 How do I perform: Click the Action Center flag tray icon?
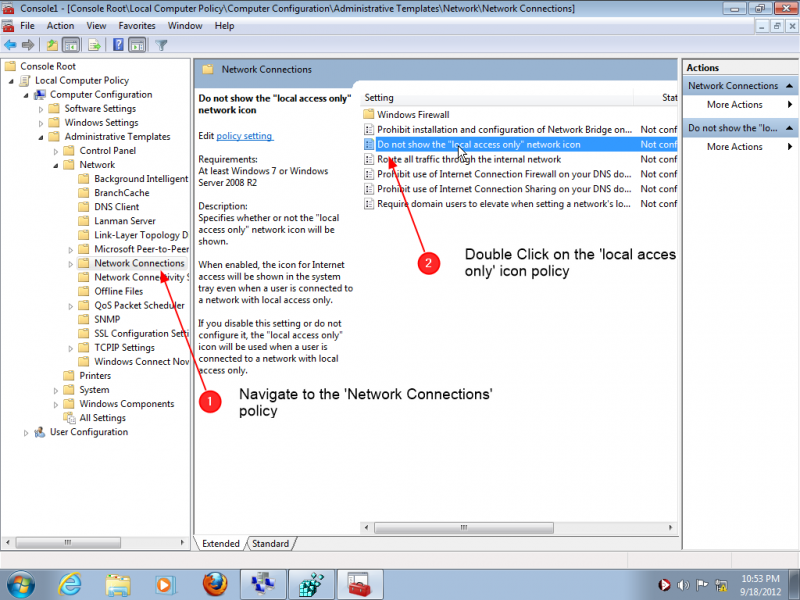702,585
